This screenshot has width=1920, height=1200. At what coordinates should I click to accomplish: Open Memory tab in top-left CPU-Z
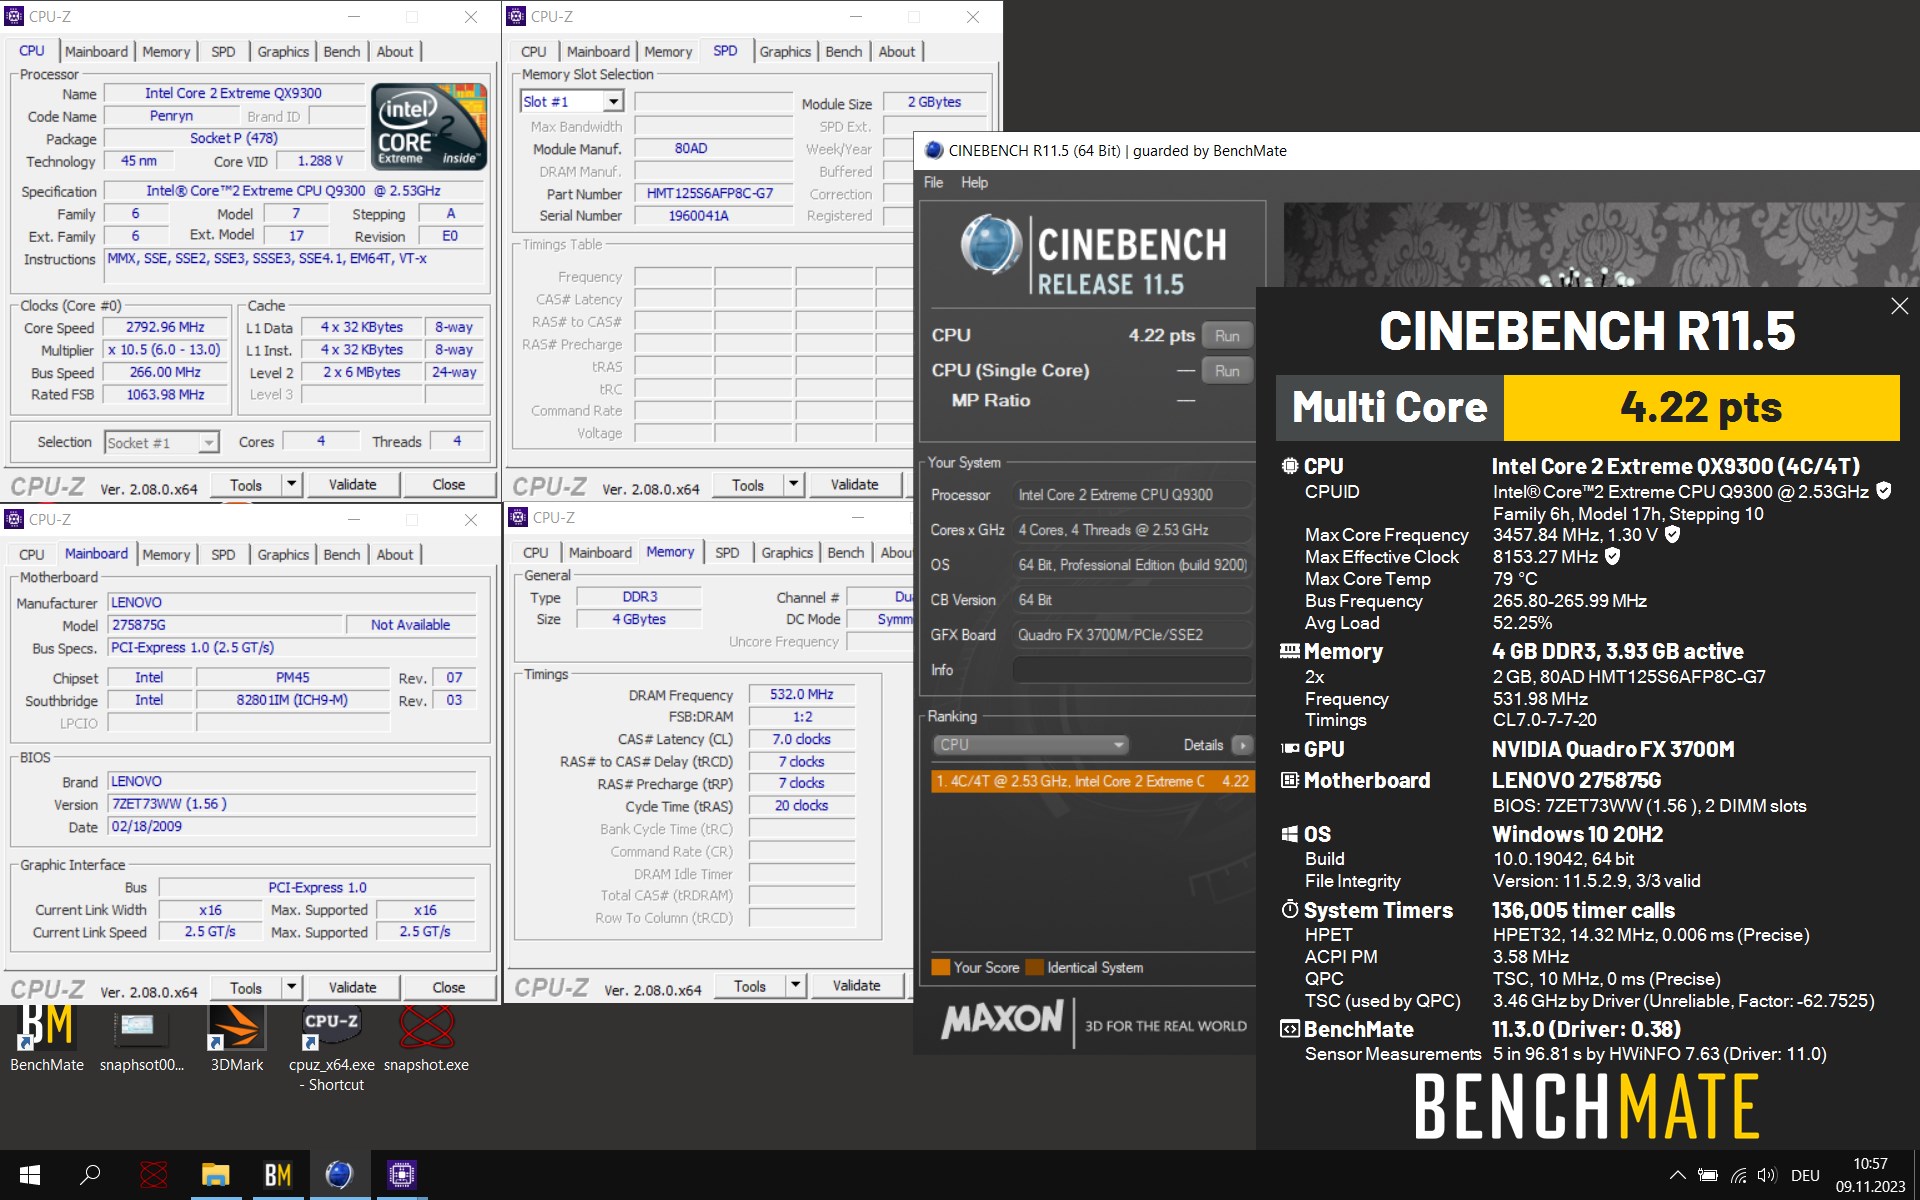click(166, 51)
